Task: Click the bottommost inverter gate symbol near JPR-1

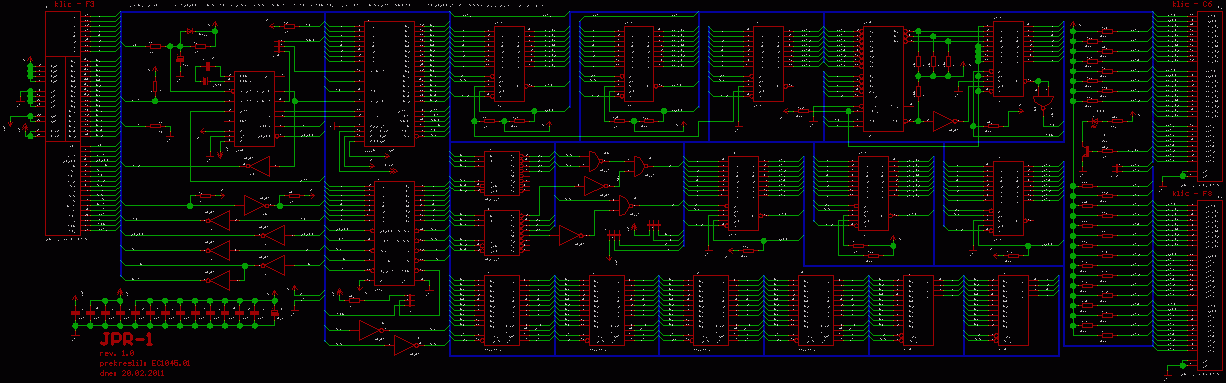Action: (x=407, y=346)
